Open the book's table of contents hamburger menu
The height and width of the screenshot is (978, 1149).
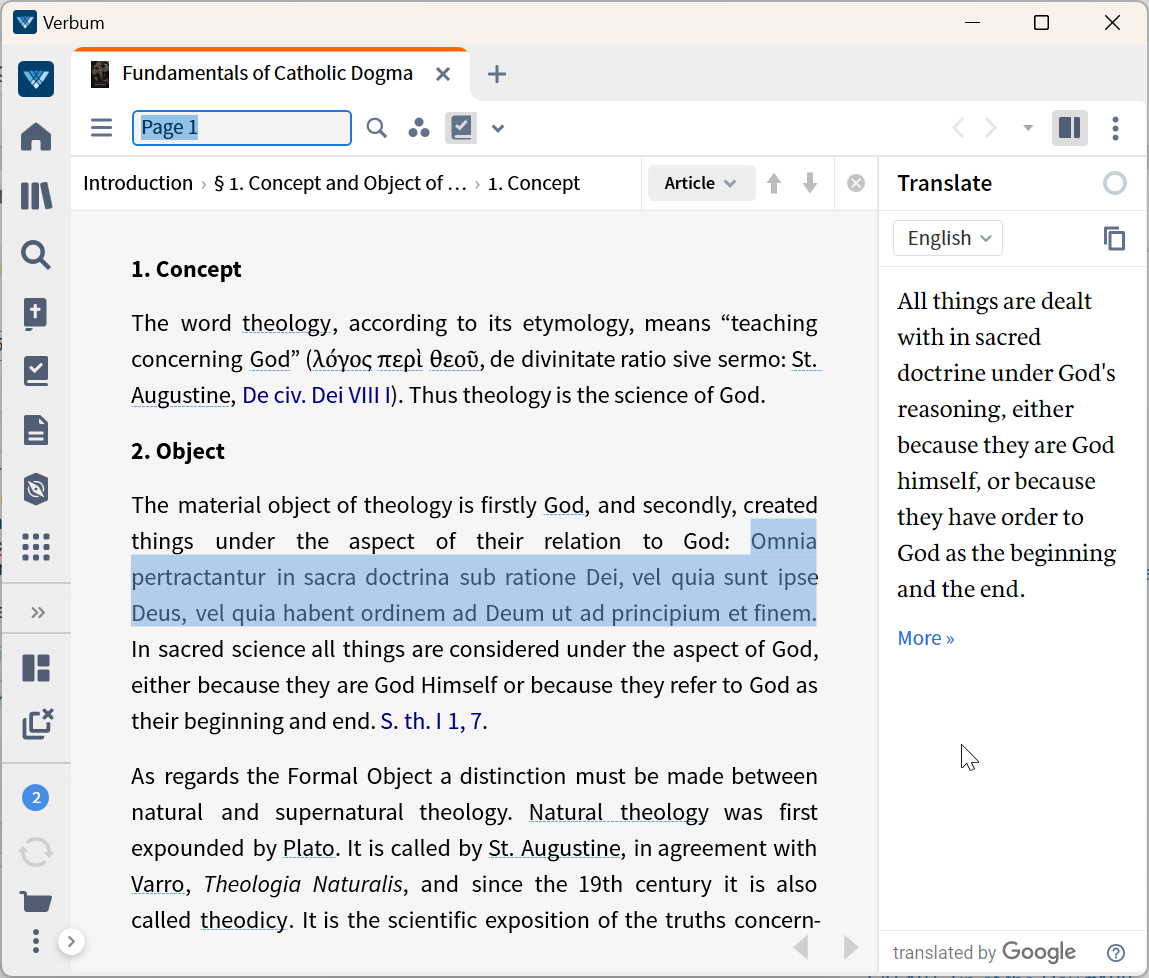pos(101,128)
